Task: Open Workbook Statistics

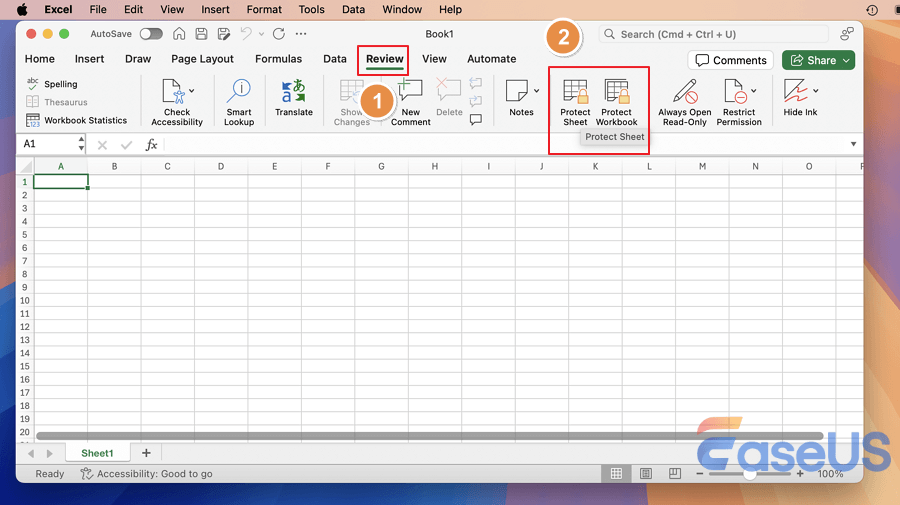Action: pos(78,120)
